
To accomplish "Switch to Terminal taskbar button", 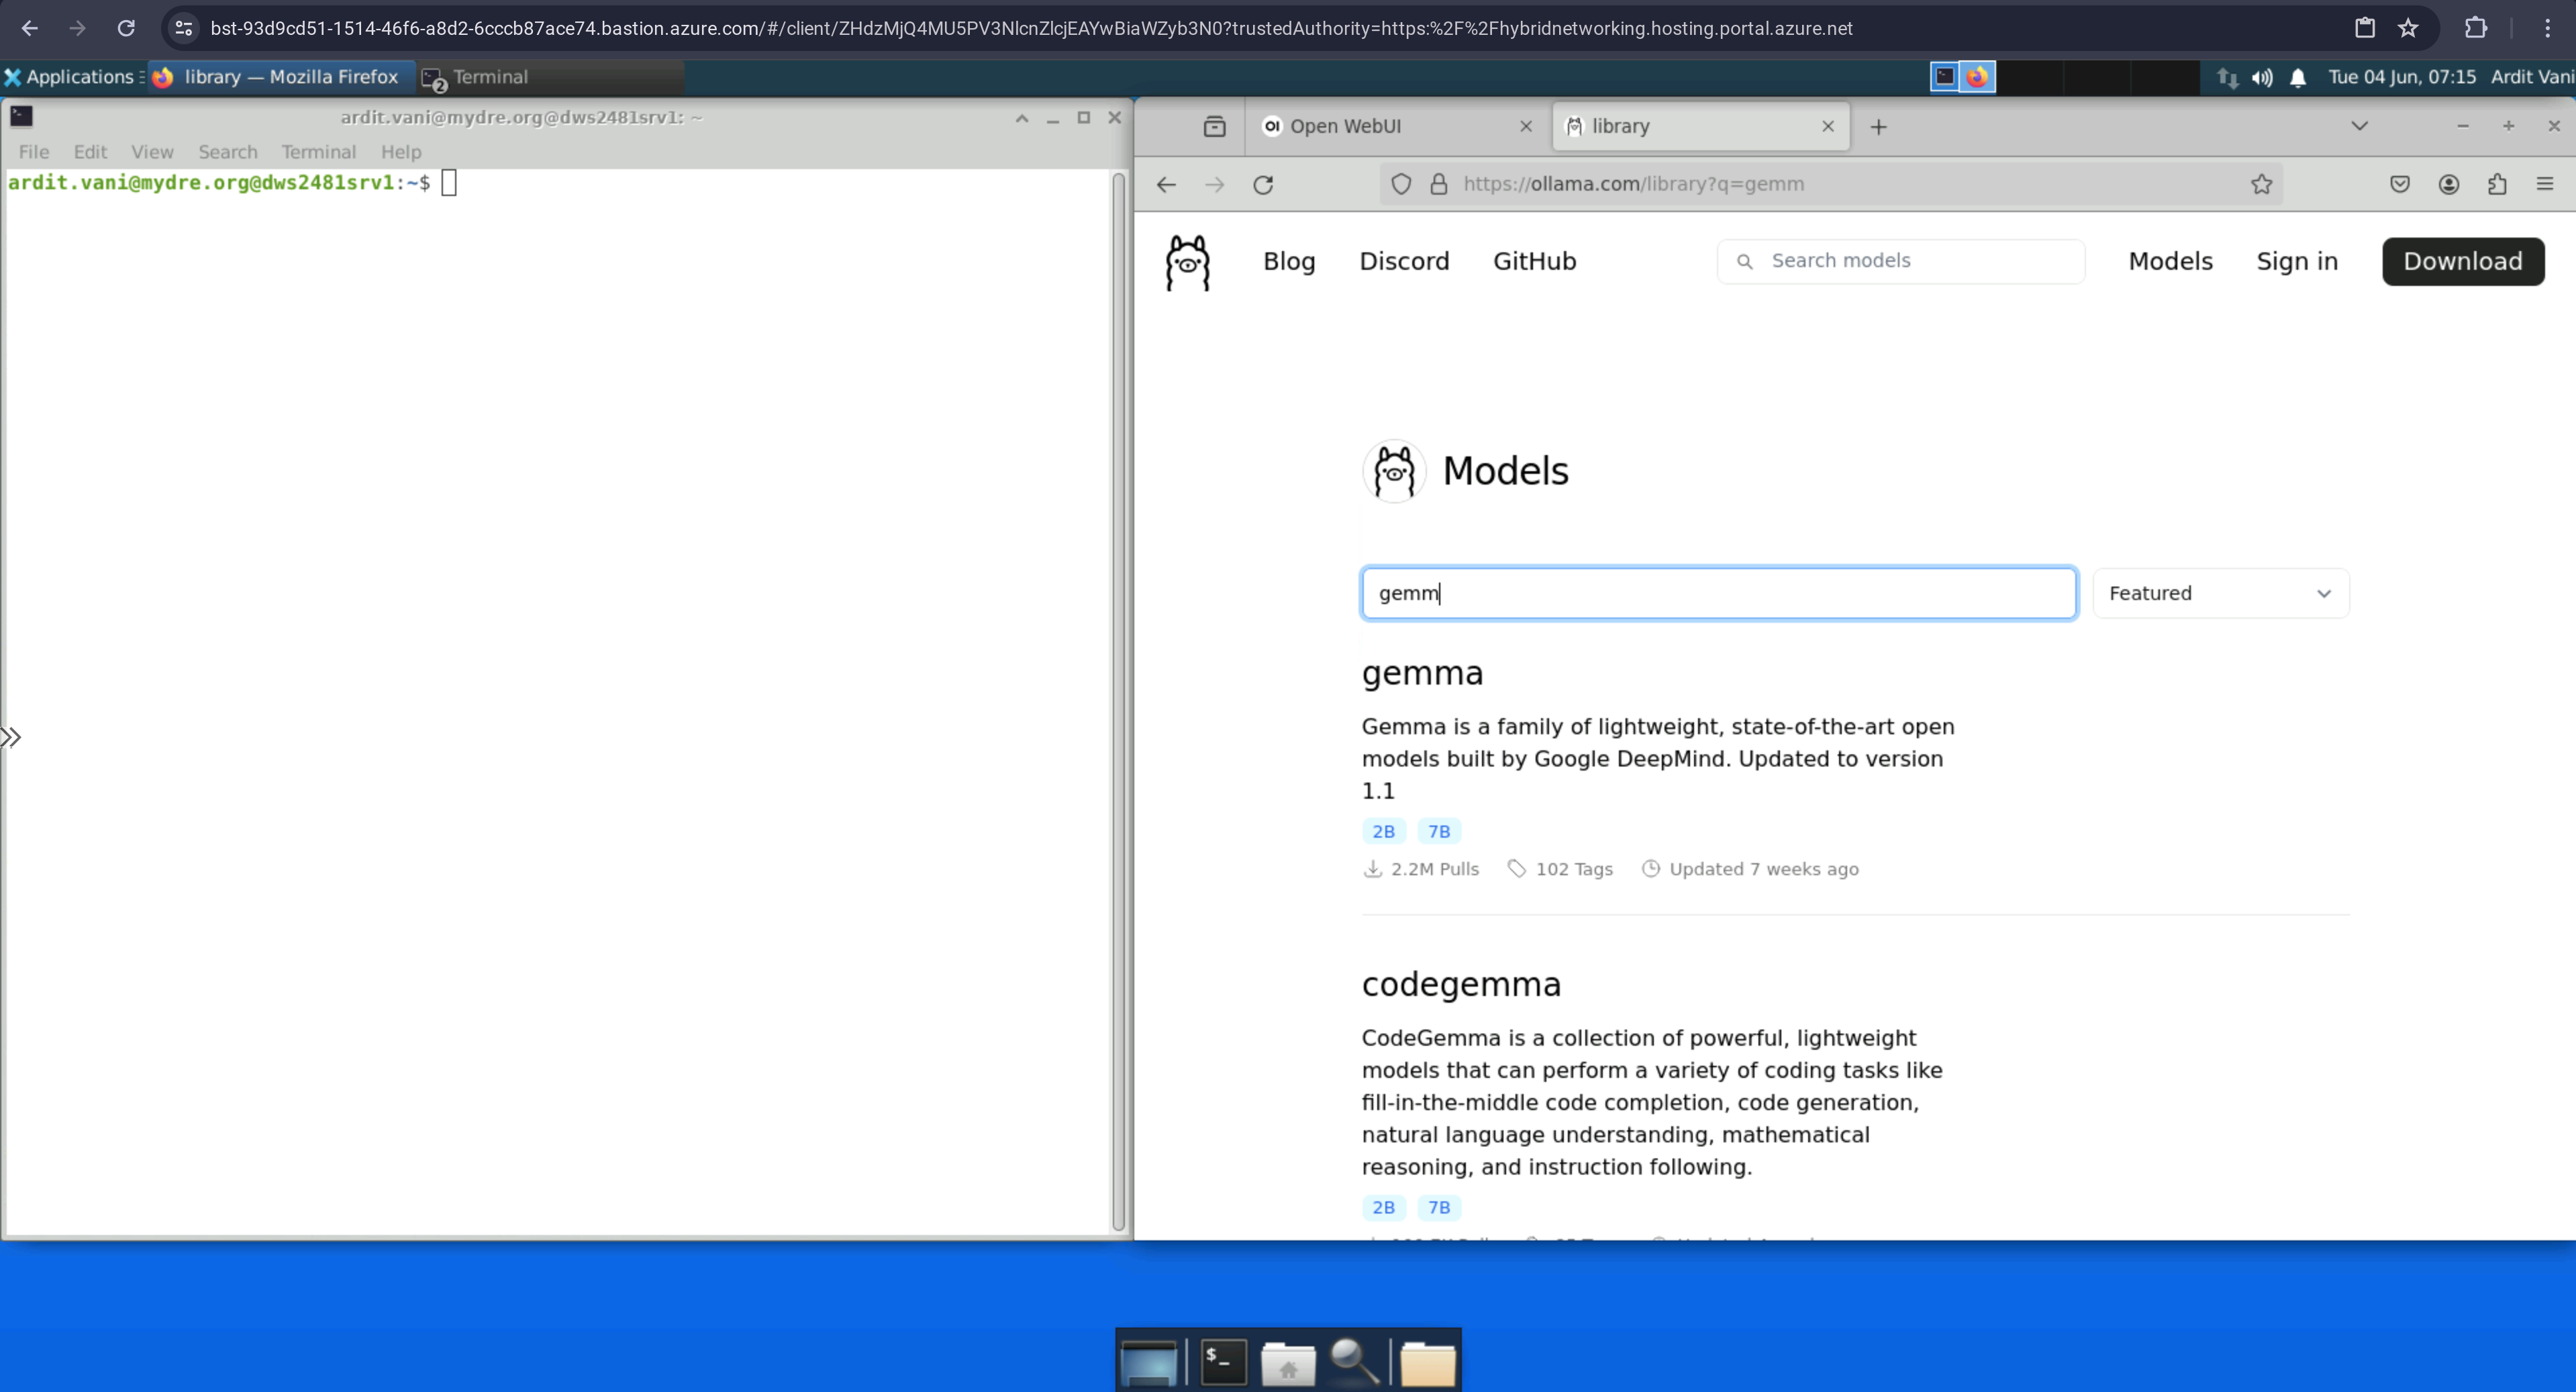I will coord(550,77).
